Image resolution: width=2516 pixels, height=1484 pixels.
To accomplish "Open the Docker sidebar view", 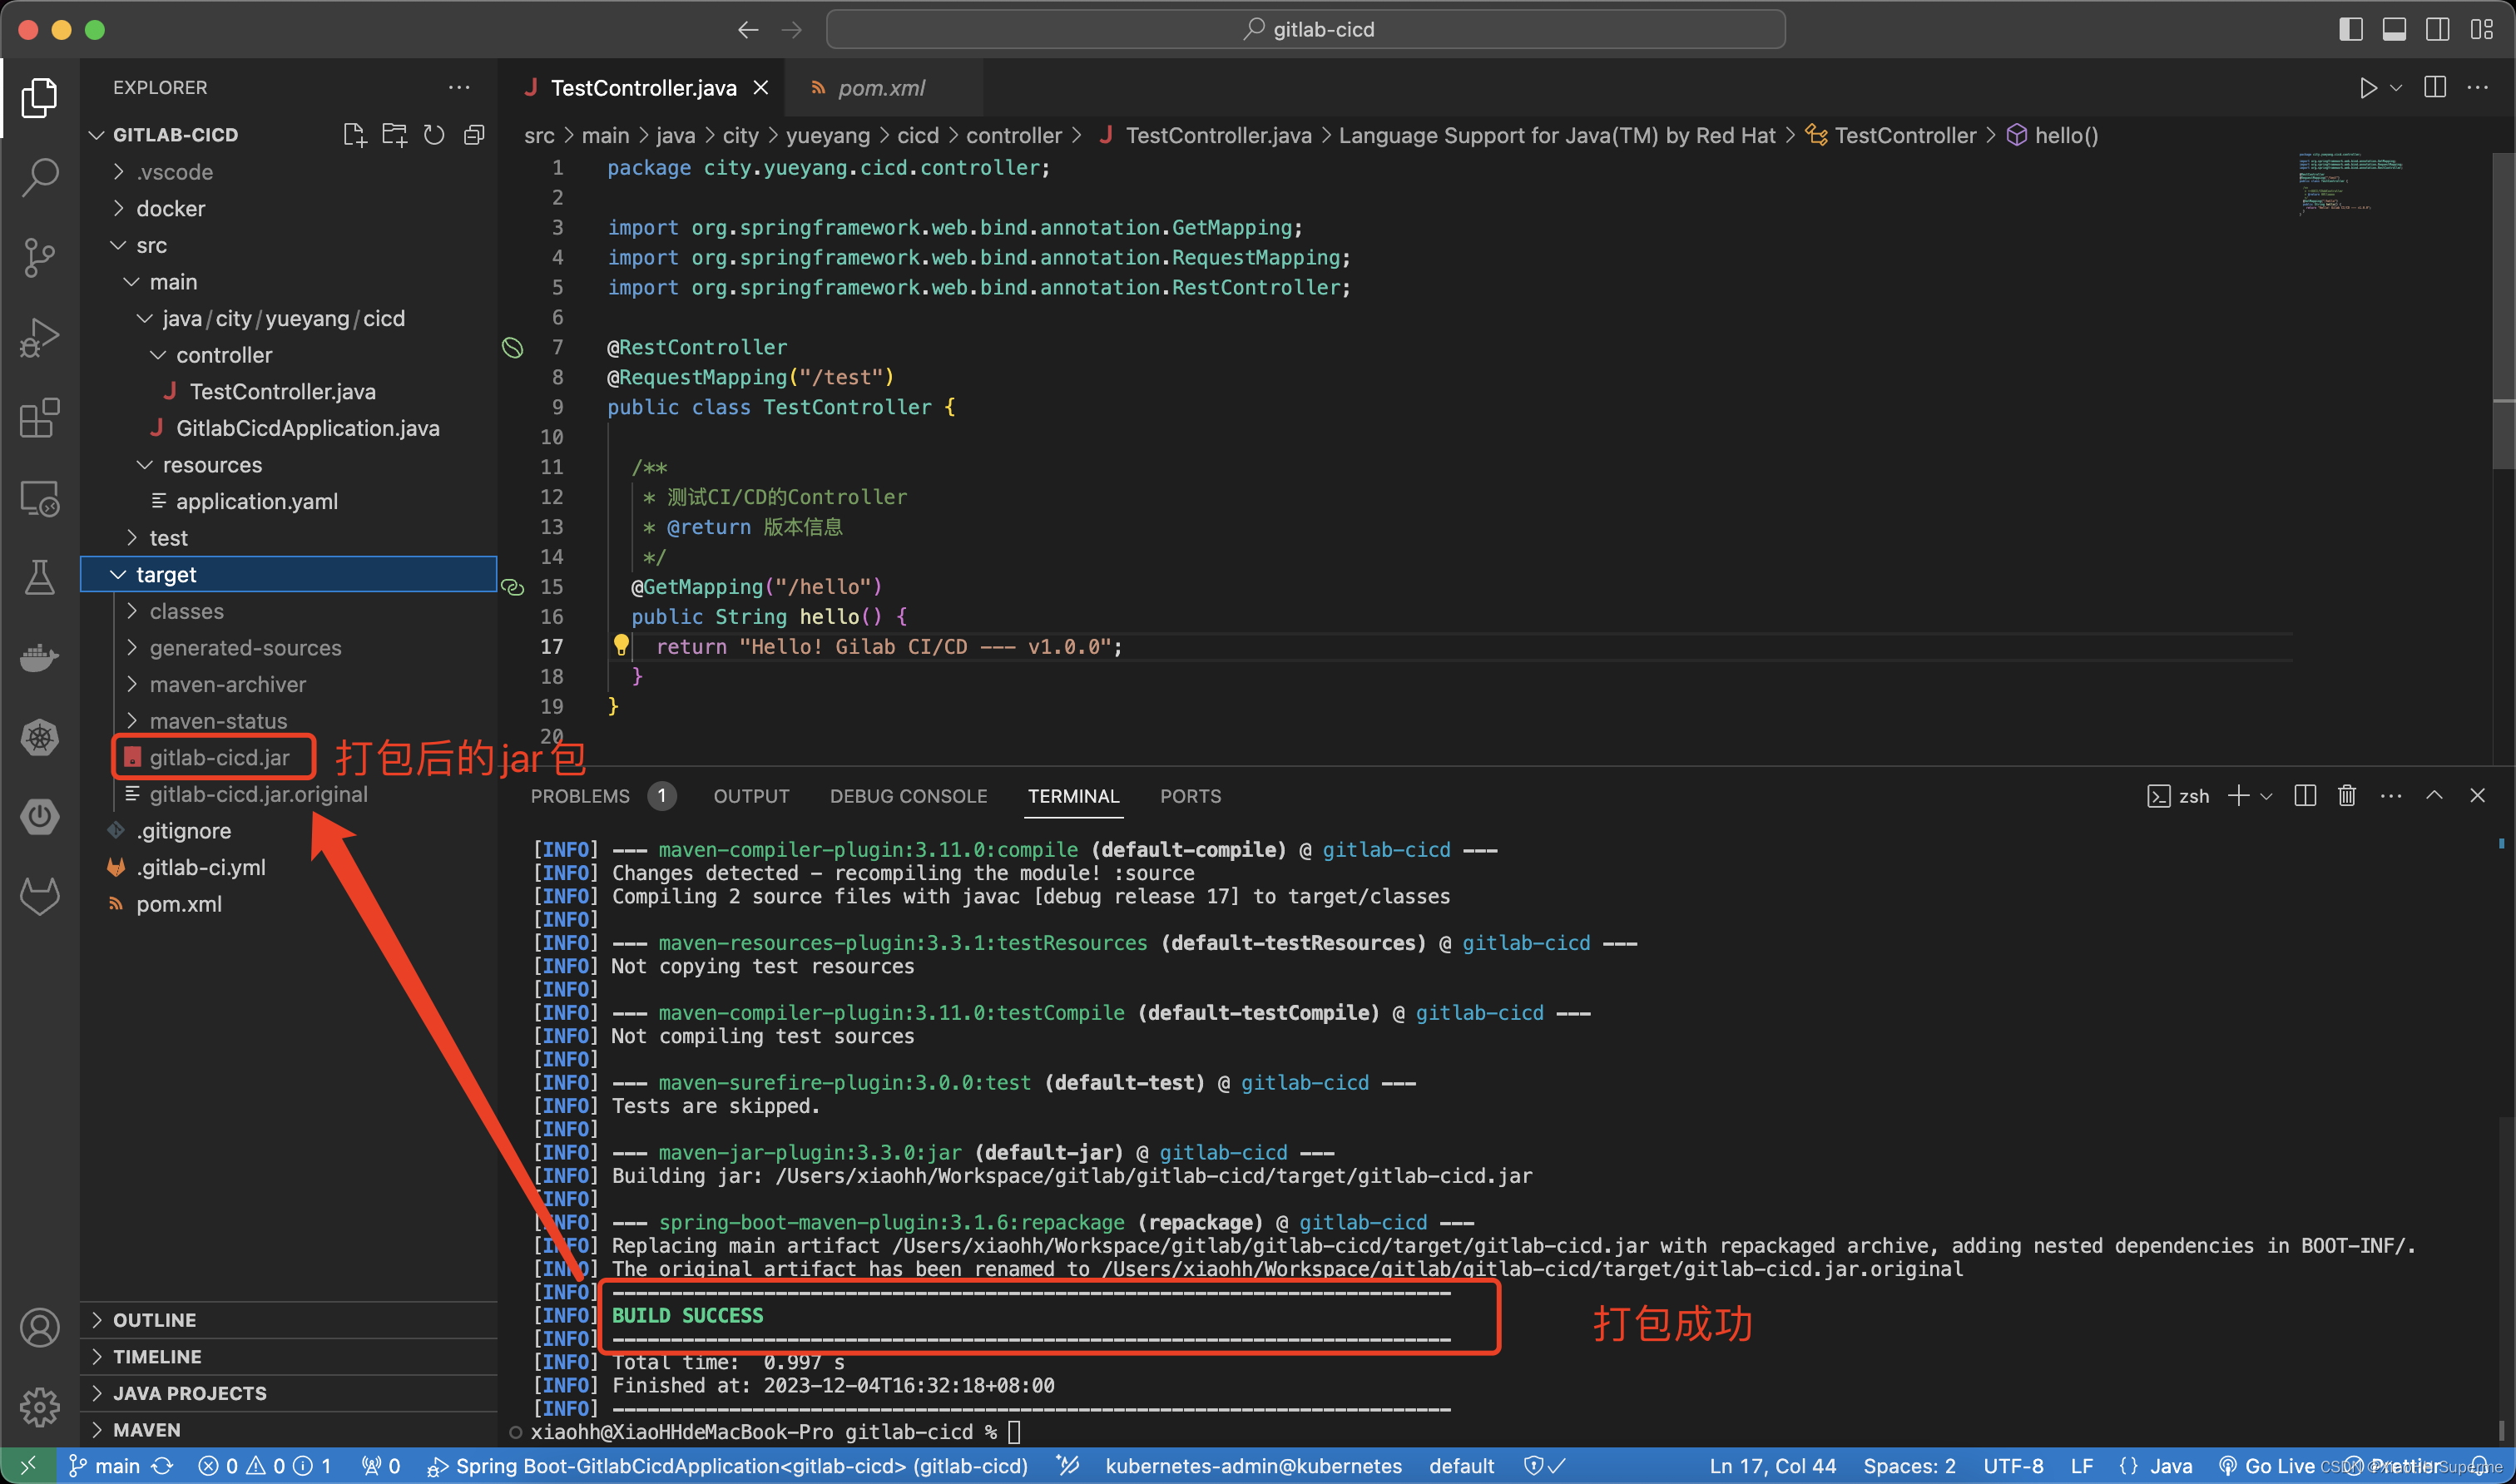I will (x=39, y=657).
